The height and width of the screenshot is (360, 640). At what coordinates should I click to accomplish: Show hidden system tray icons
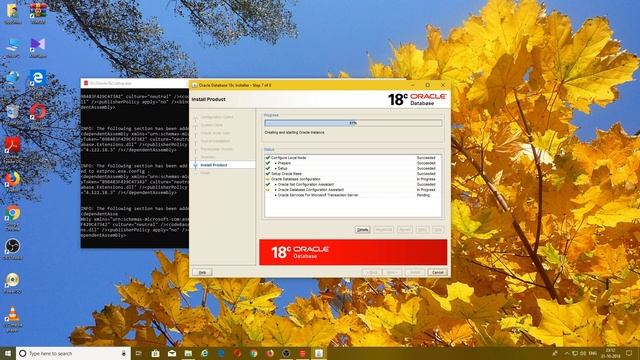coord(567,353)
